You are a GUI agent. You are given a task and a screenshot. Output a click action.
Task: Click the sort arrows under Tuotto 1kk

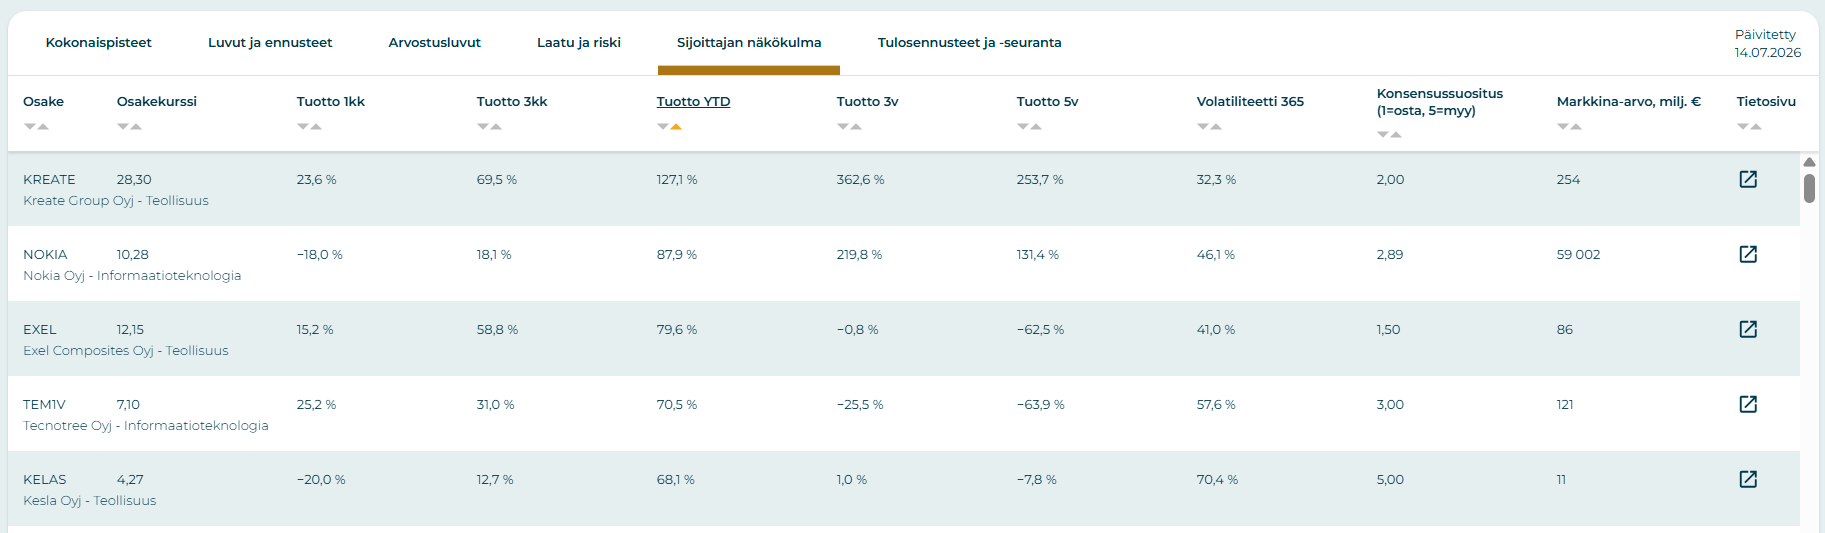click(x=309, y=126)
